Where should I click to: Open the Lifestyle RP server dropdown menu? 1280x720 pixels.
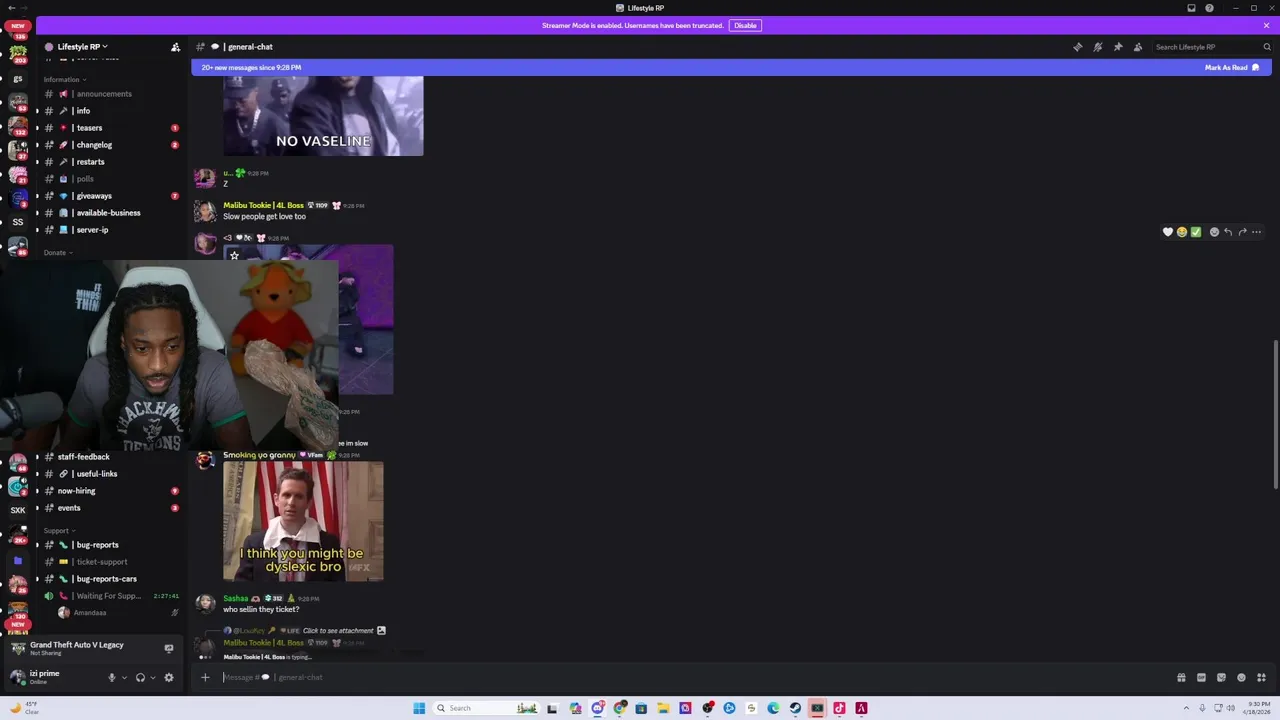click(x=82, y=46)
